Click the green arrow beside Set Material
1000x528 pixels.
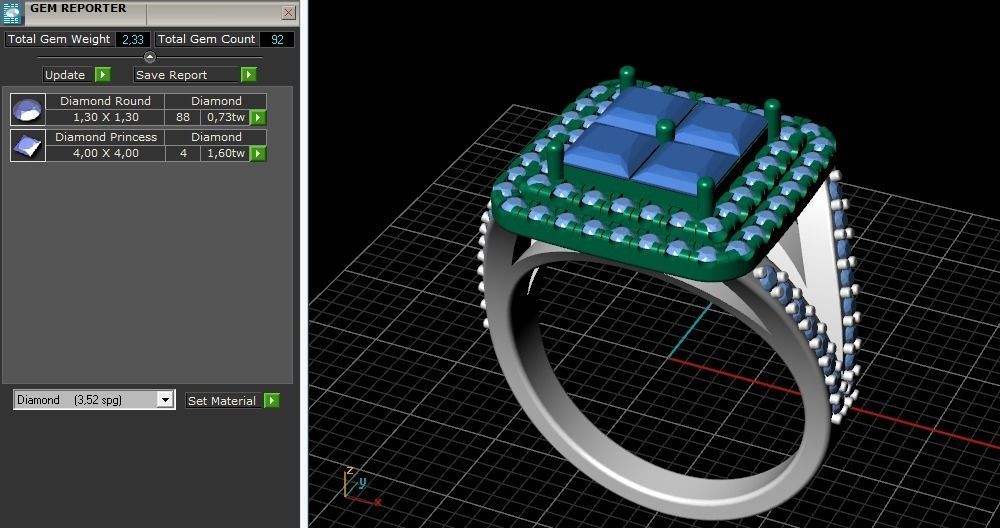[272, 400]
